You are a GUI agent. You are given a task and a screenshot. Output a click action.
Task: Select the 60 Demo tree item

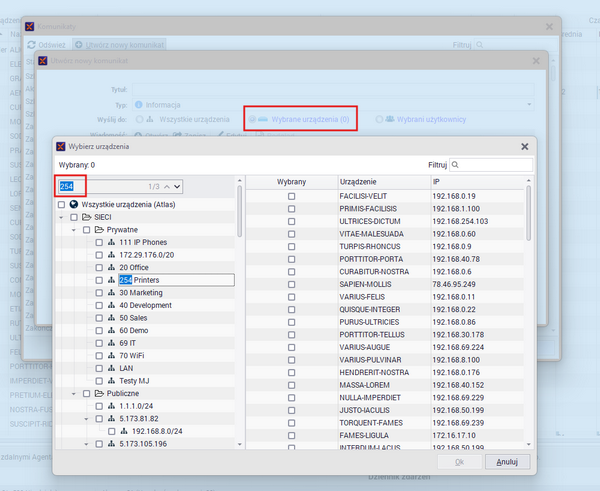click(x=134, y=331)
